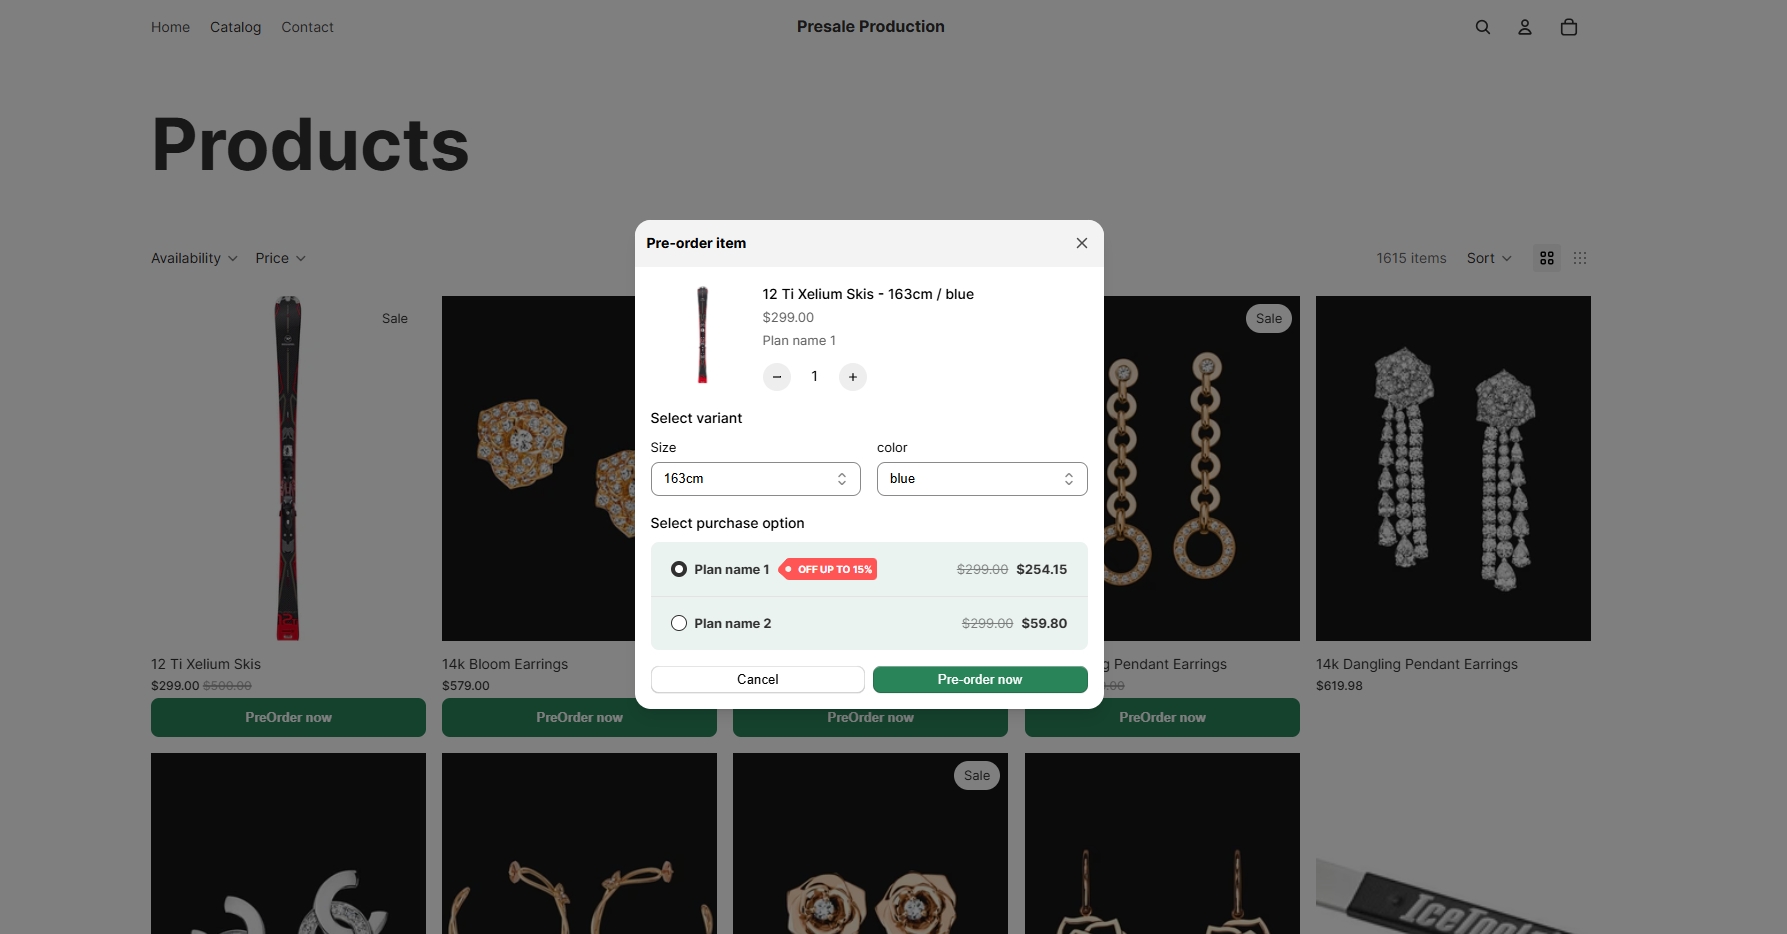Click the ski thumbnail in the dialog
Image resolution: width=1787 pixels, height=934 pixels.
click(702, 335)
